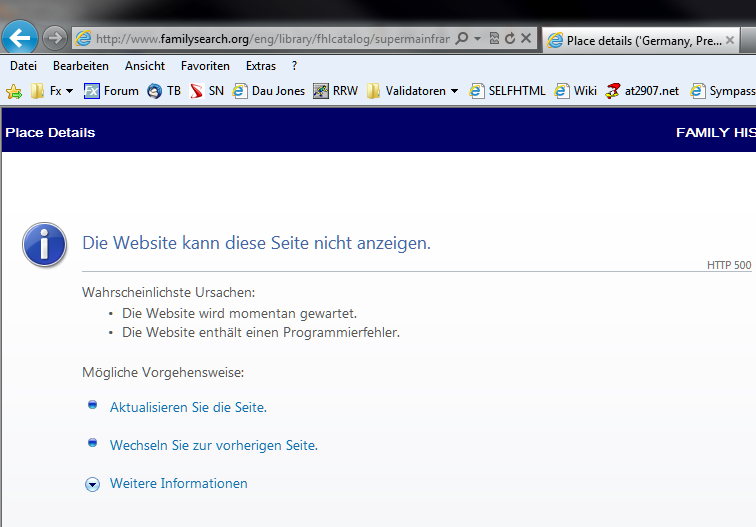Open the Favoriten menu
Image resolution: width=756 pixels, height=527 pixels.
pyautogui.click(x=205, y=66)
